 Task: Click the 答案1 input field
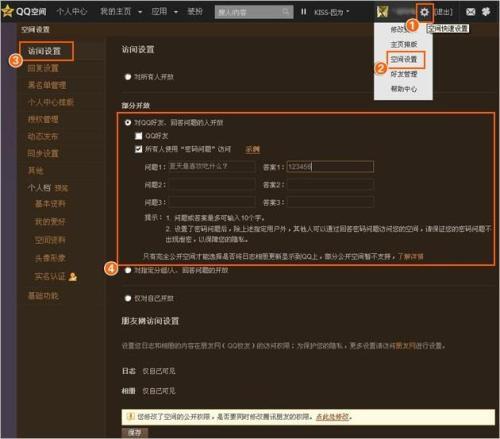[x=330, y=166]
